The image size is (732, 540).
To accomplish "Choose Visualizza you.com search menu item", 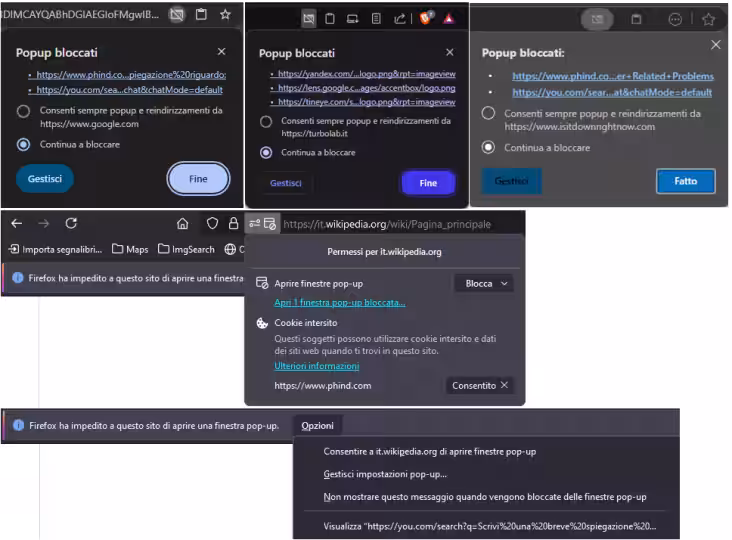I will [490, 526].
